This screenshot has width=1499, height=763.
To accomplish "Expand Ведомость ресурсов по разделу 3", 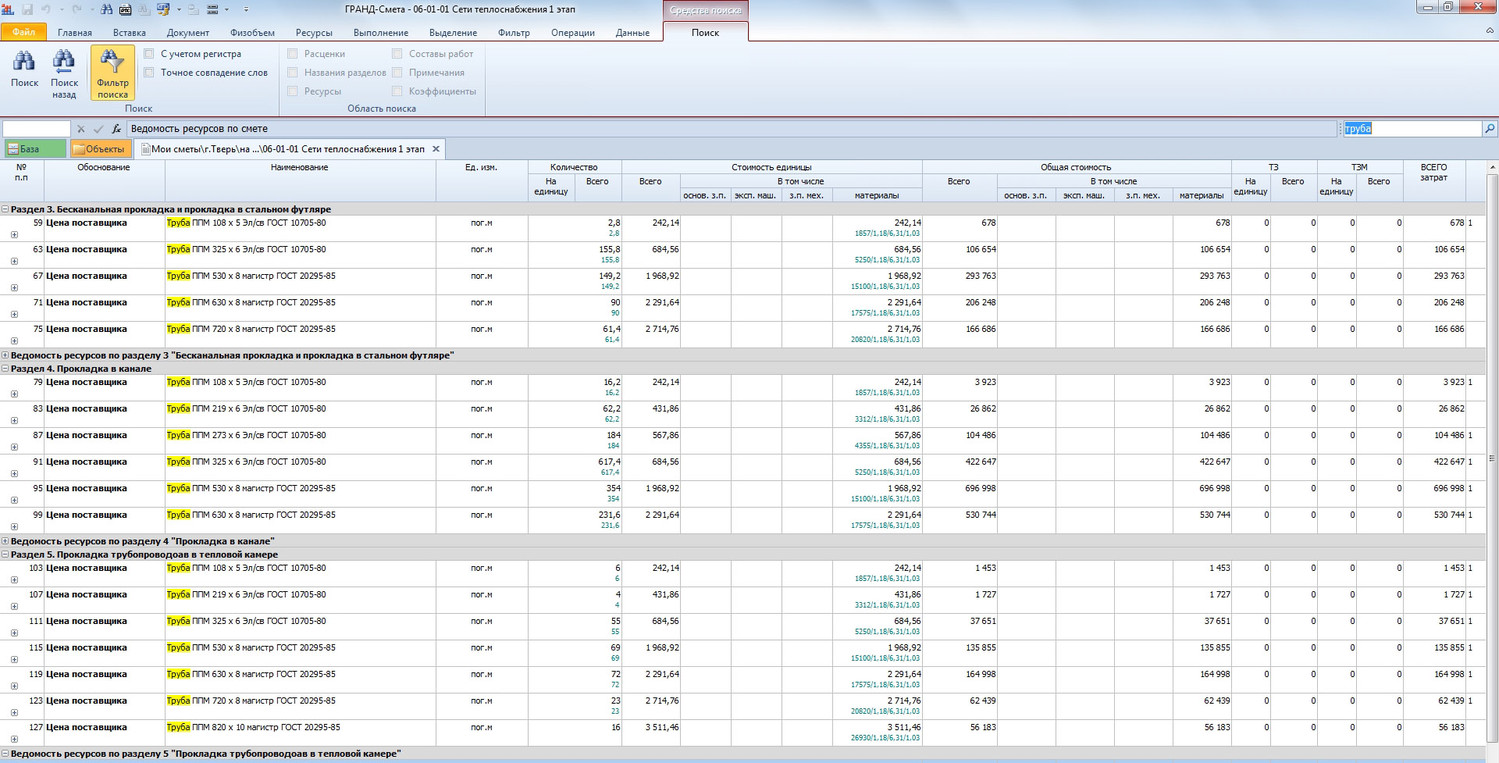I will click(6, 355).
